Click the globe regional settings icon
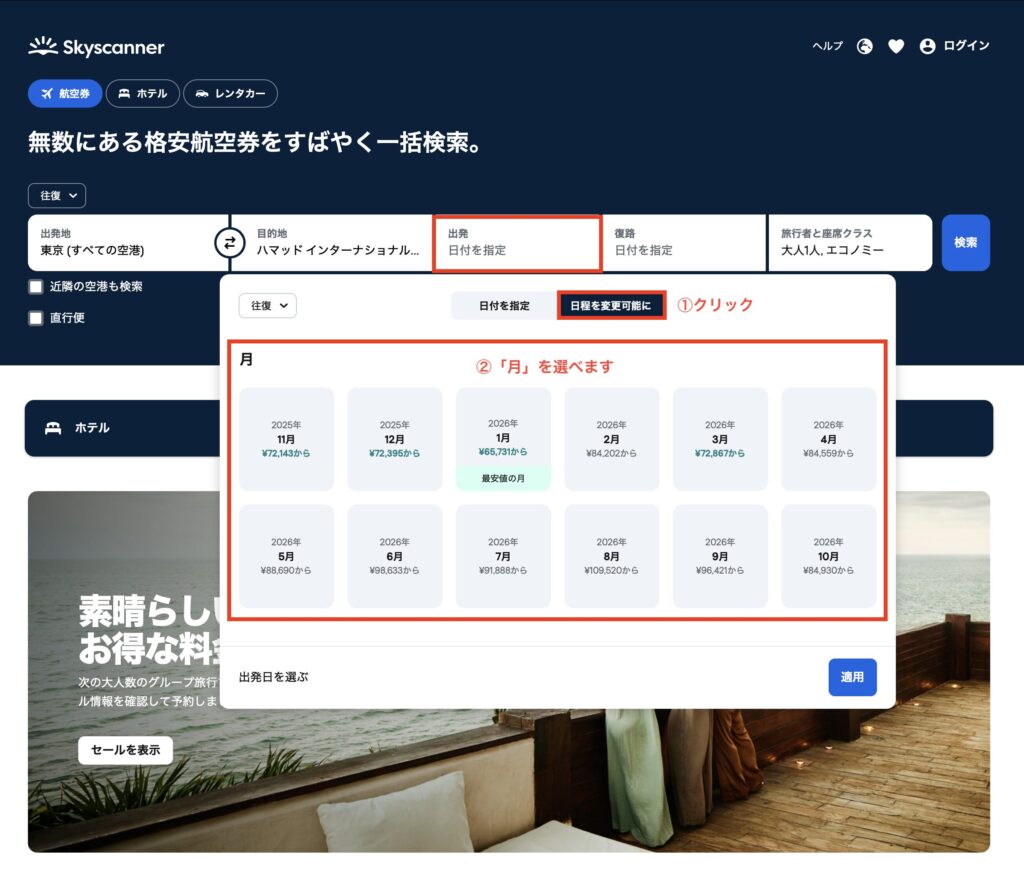 point(865,46)
